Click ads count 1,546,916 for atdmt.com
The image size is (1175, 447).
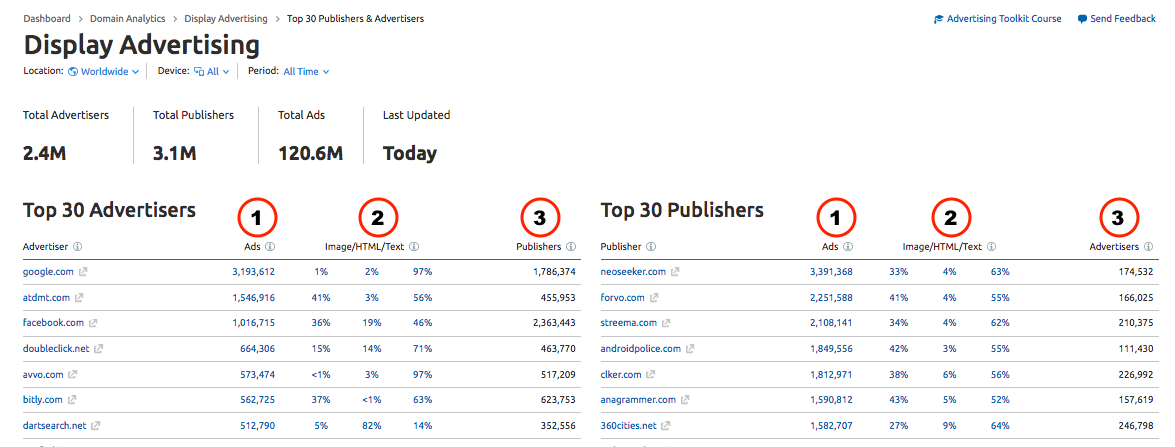[x=253, y=297]
